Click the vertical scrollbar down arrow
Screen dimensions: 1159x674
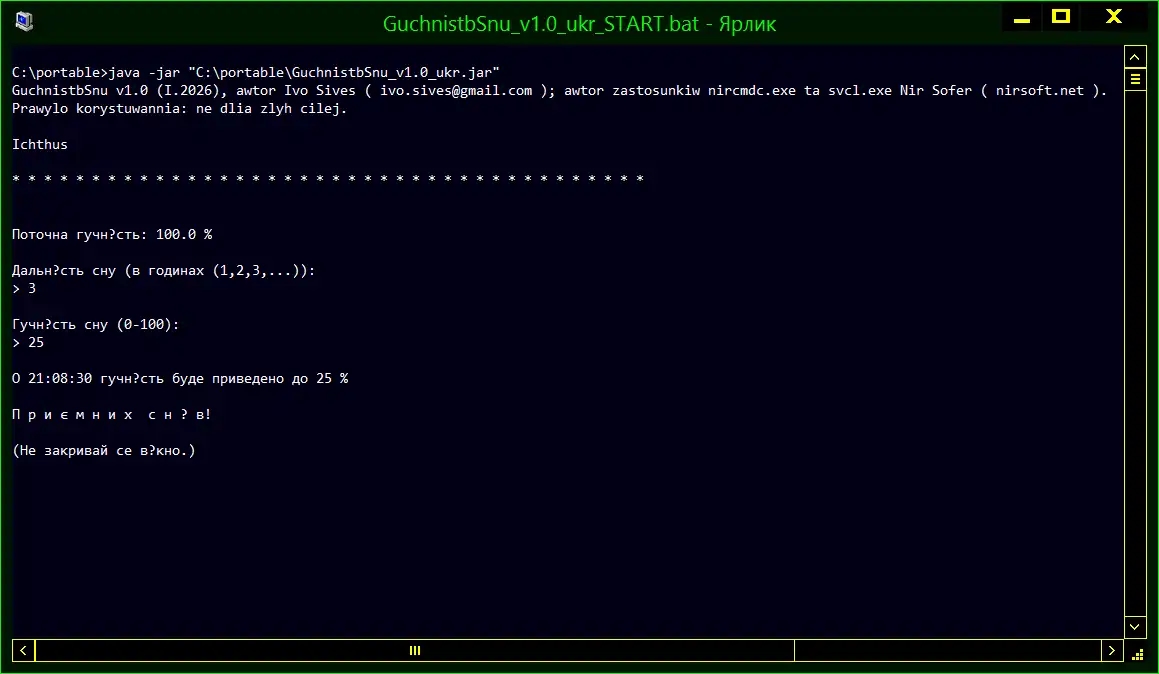(1135, 627)
